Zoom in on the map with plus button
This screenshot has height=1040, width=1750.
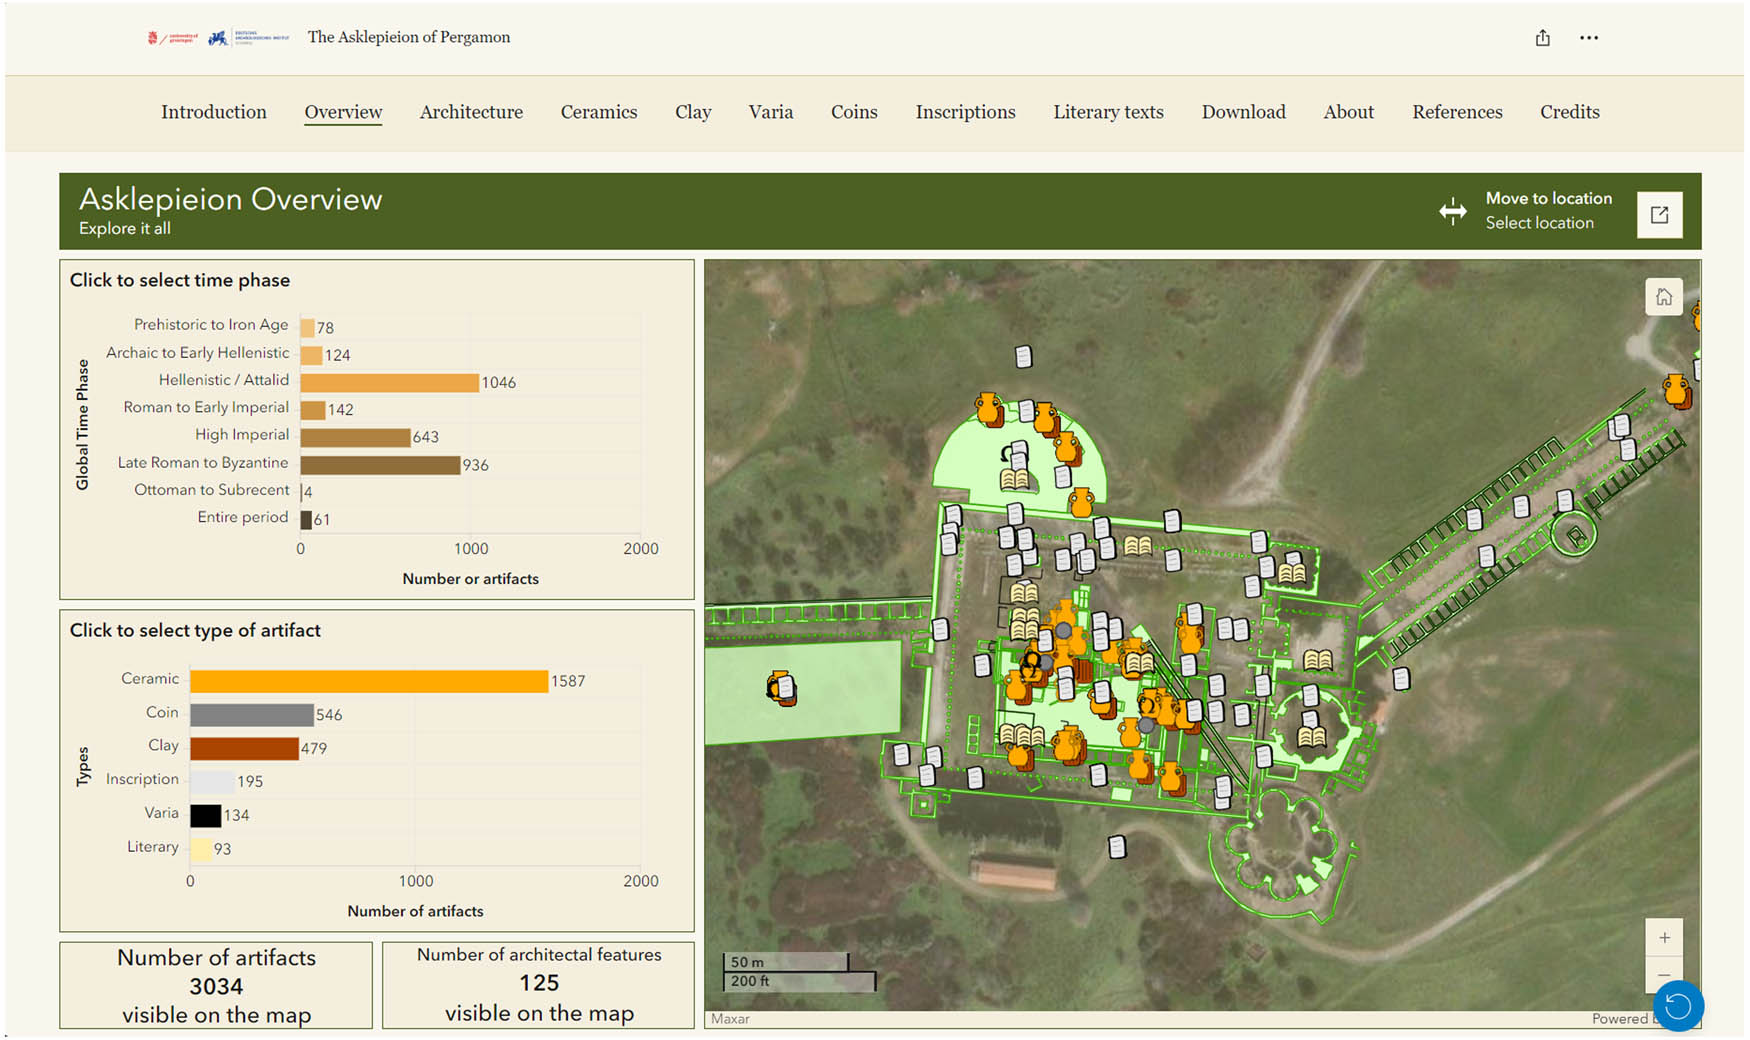[1663, 938]
